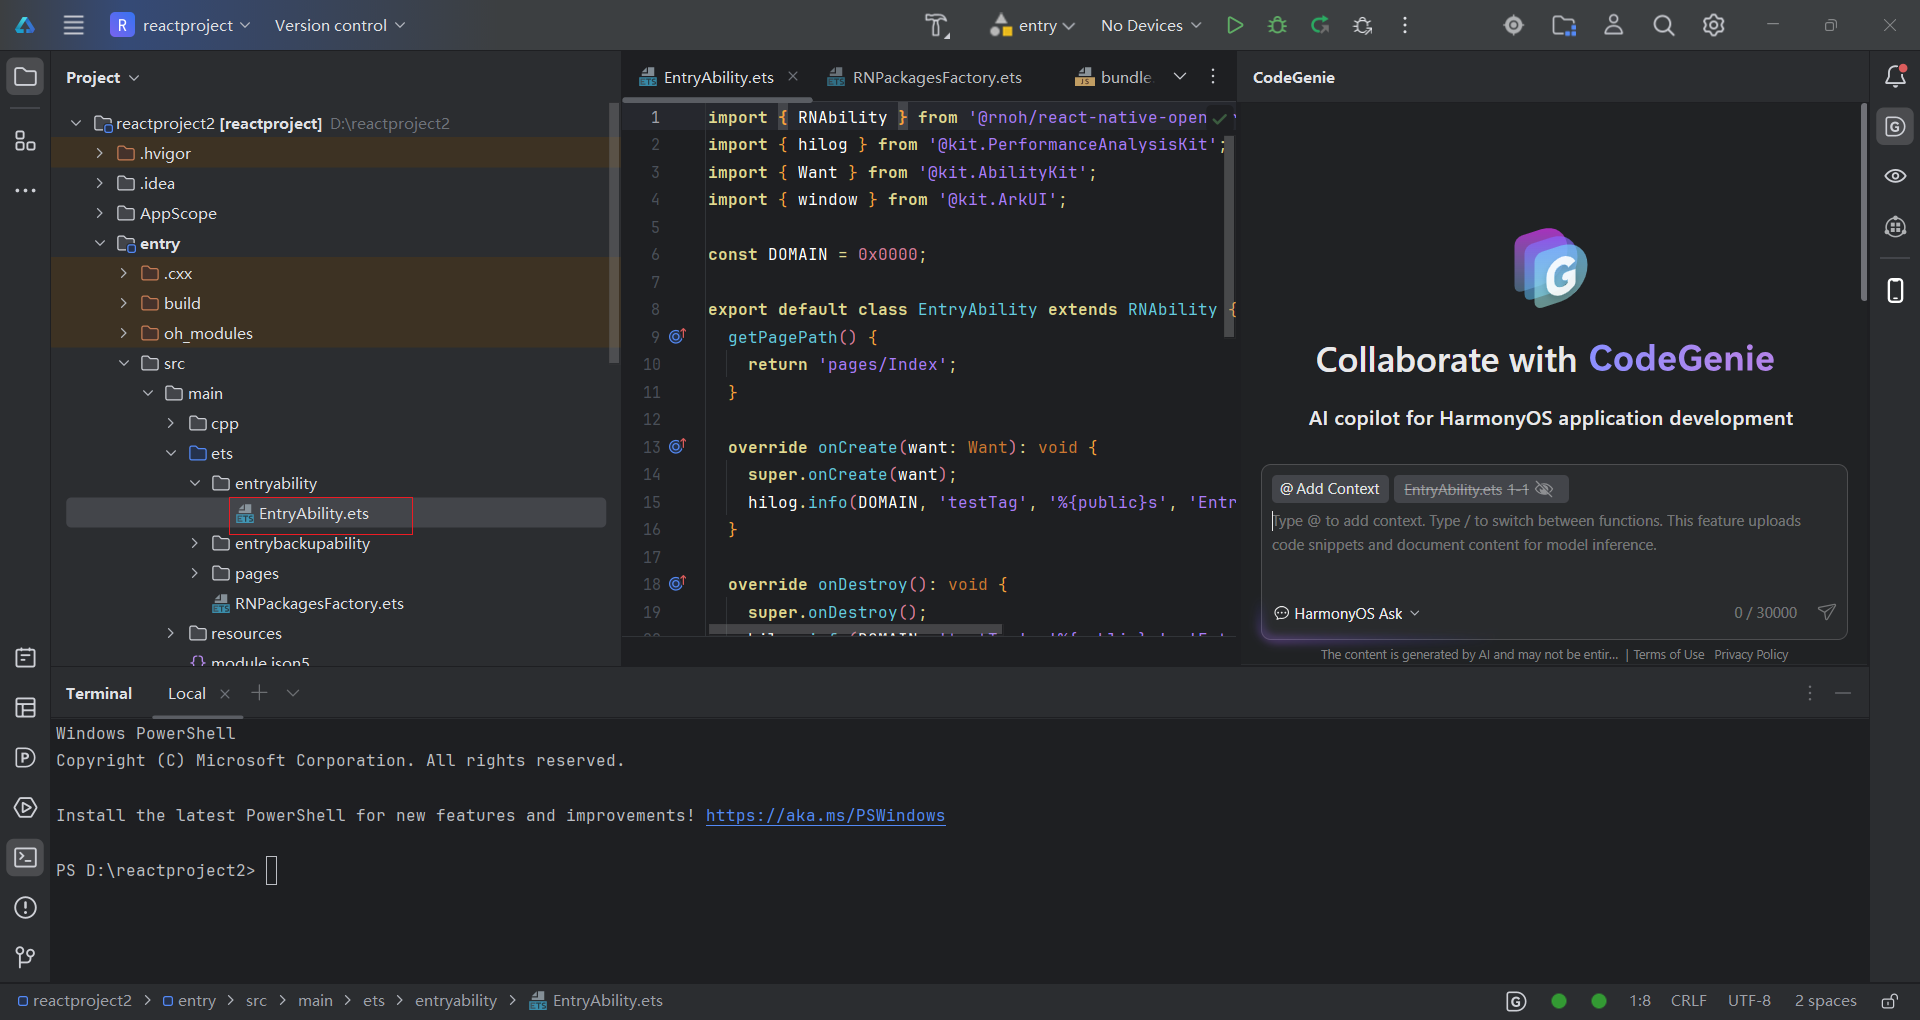Open notifications bell icon
Image resolution: width=1920 pixels, height=1020 pixels.
(x=1895, y=76)
